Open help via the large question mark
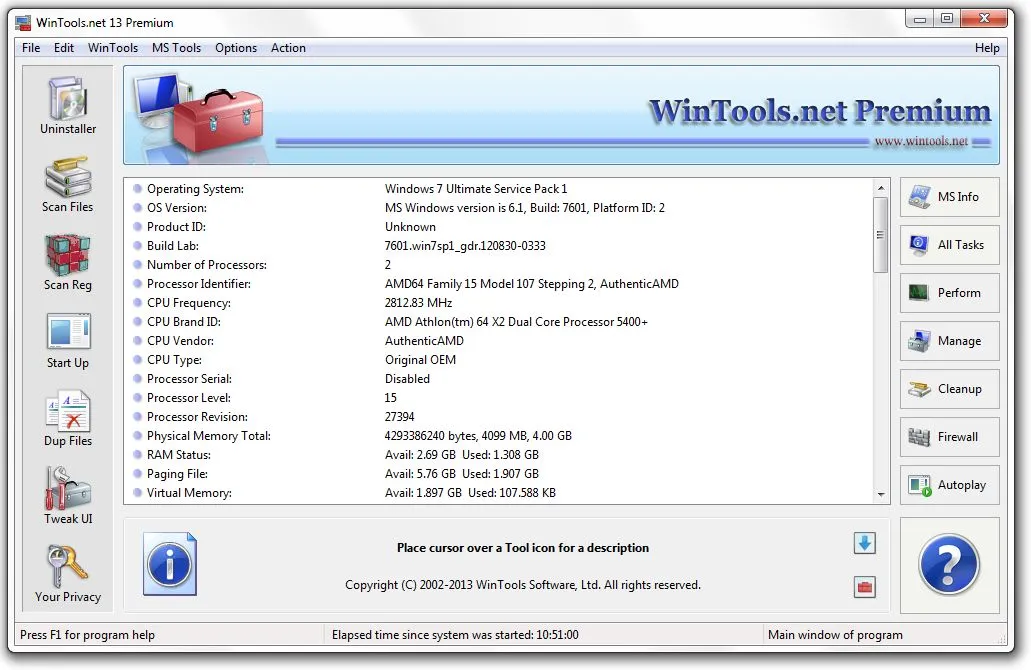The height and width of the screenshot is (670, 1031). click(948, 565)
